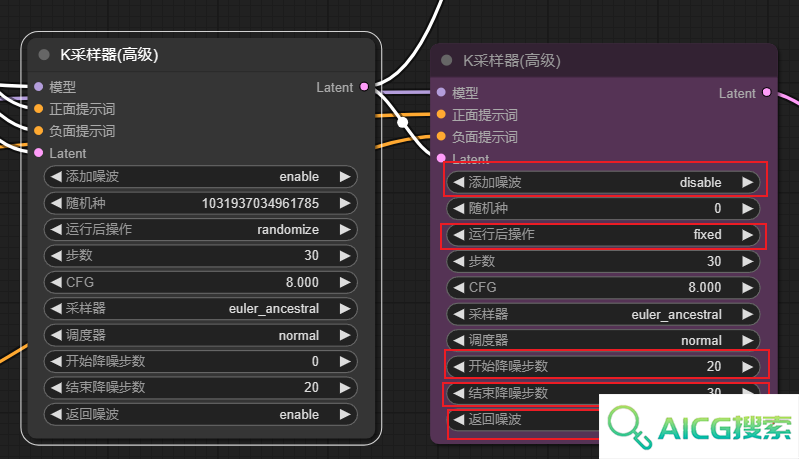Screen dimensions: 799x459
Task: Select next 采样器 in left node
Action: pos(345,309)
